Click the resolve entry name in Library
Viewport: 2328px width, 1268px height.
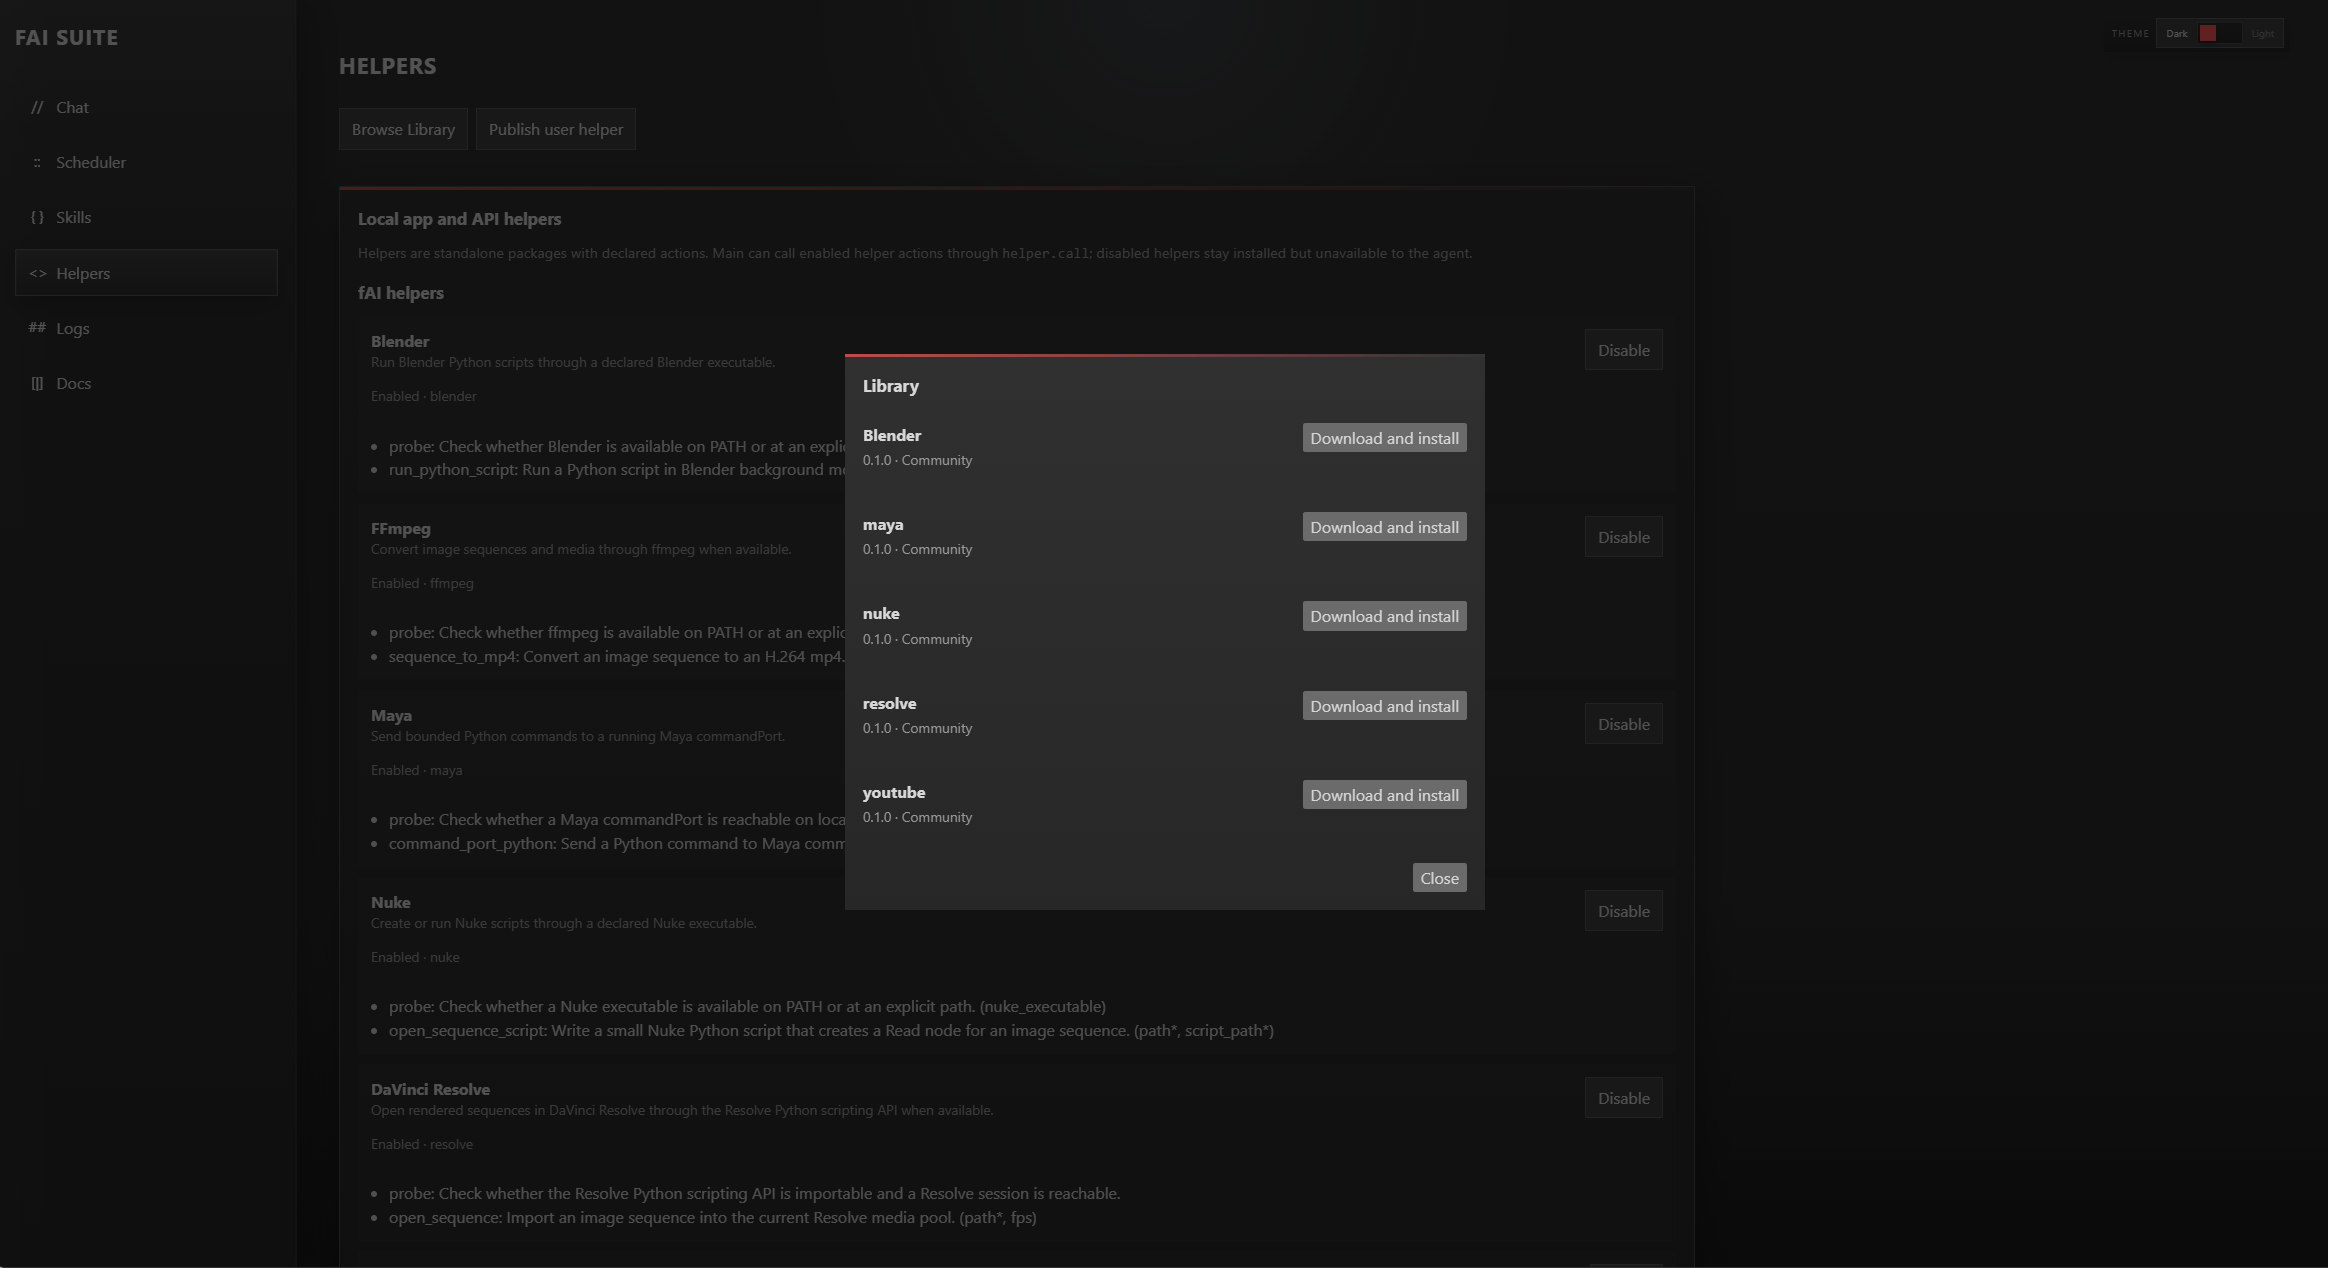tap(890, 703)
